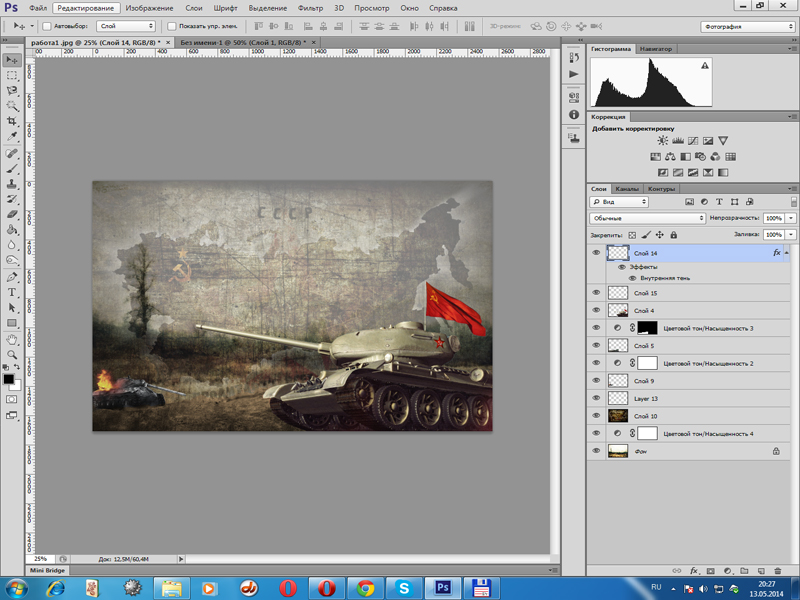
Task: Open the Обычные blend mode dropdown
Action: pyautogui.click(x=647, y=218)
